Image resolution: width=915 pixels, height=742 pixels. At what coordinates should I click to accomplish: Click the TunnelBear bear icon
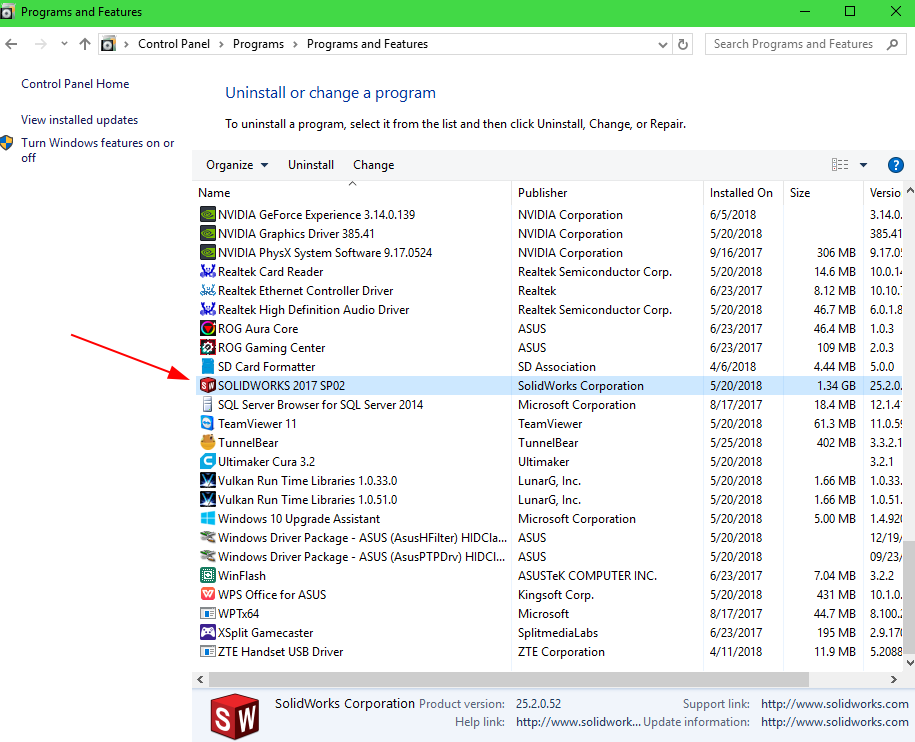(x=208, y=443)
